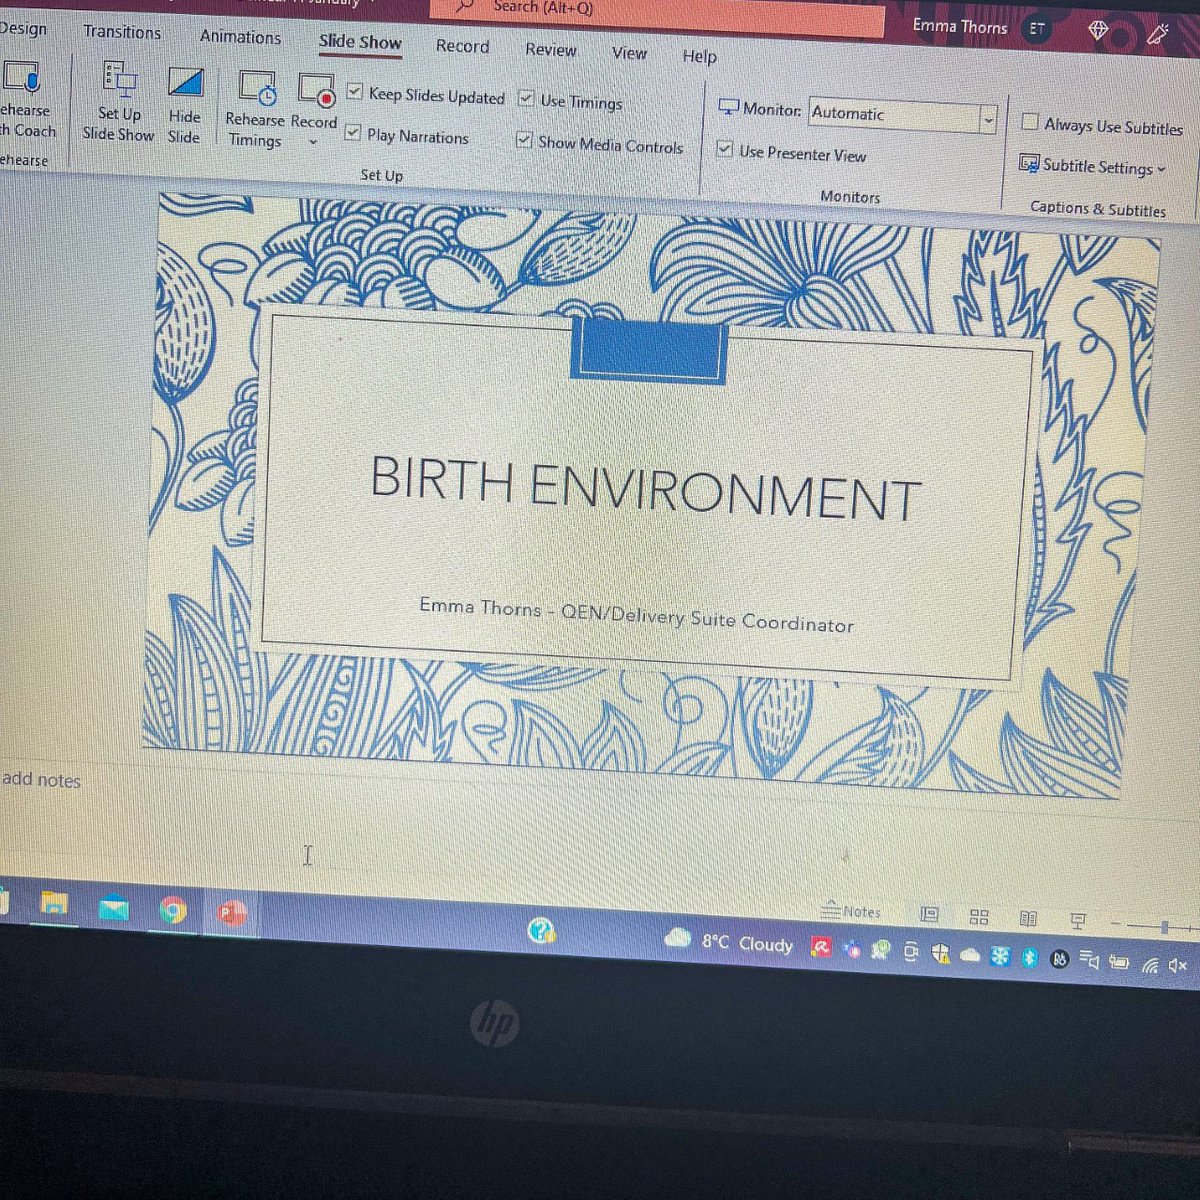The image size is (1200, 1200).
Task: Open the weather widget showing 8°C Cloudy
Action: click(729, 942)
